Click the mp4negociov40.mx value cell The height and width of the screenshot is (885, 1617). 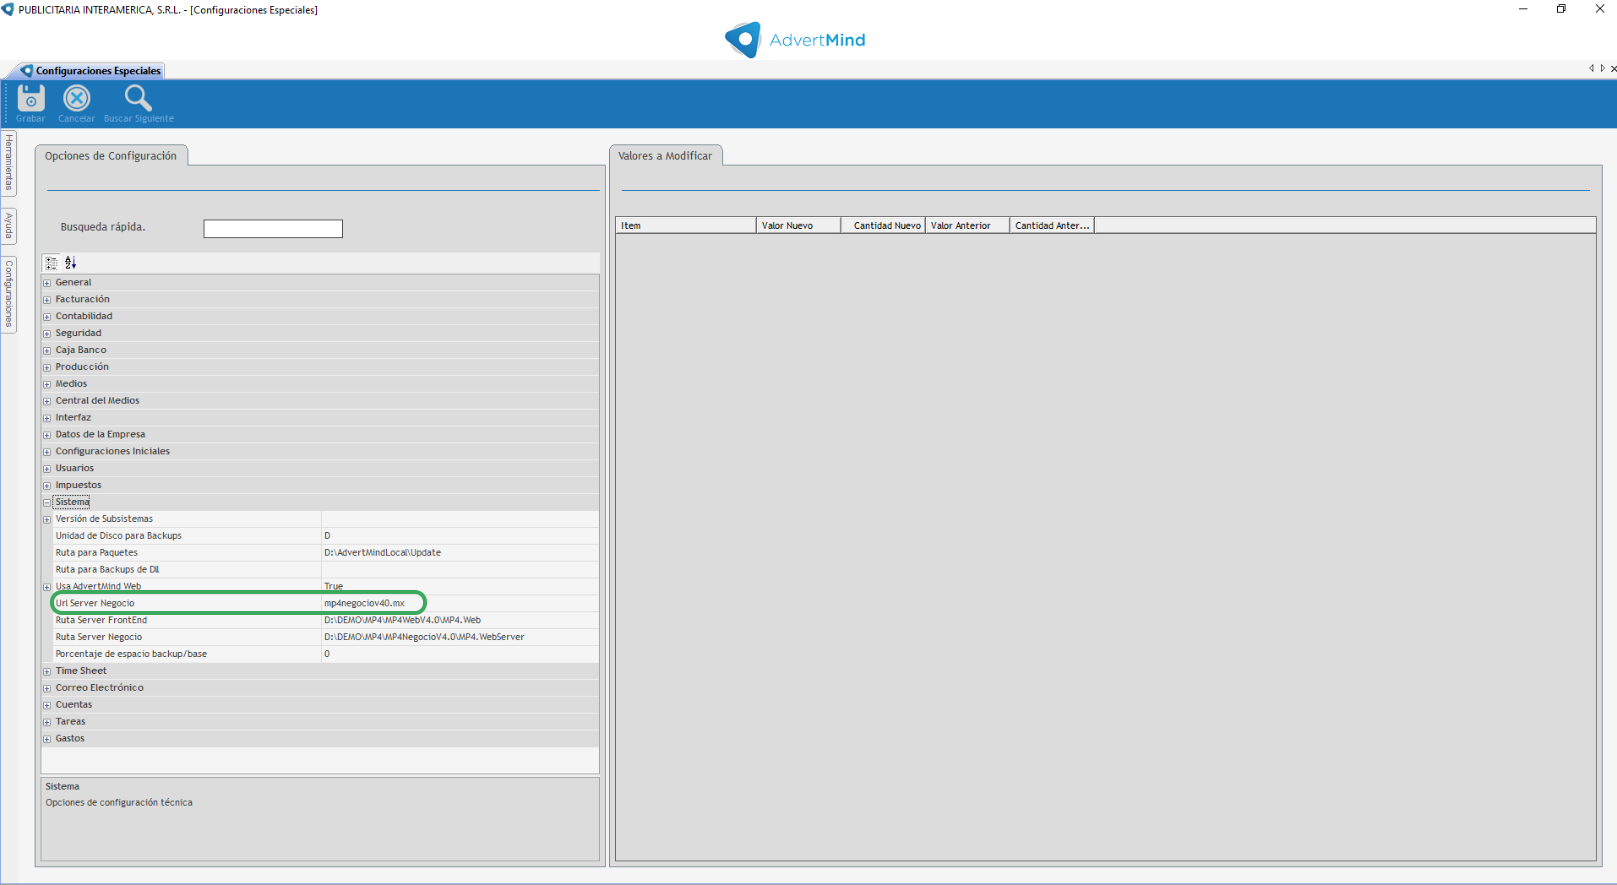coord(461,604)
